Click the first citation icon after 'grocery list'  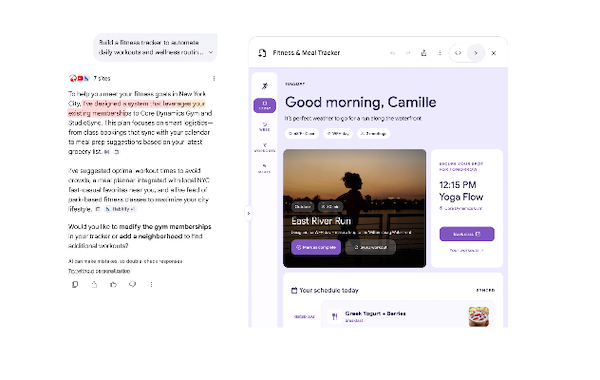(107, 152)
